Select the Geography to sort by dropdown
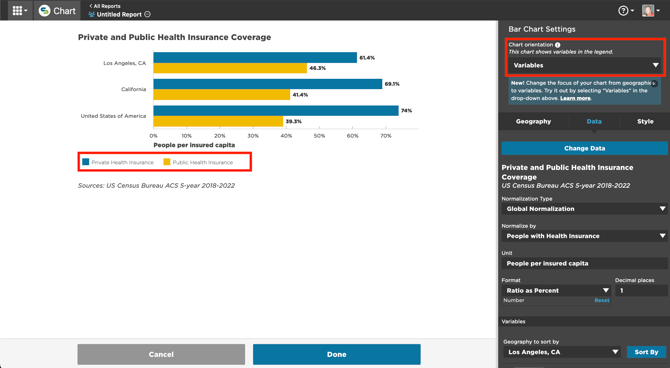670x368 pixels. click(561, 352)
